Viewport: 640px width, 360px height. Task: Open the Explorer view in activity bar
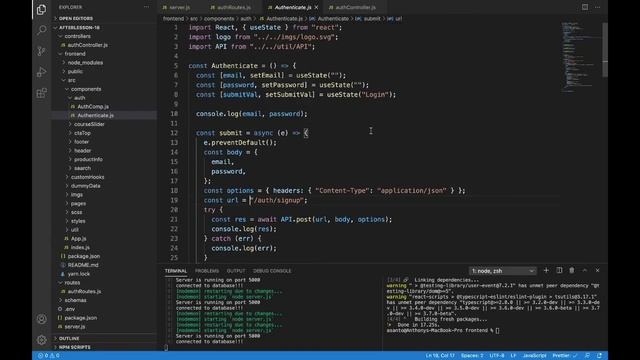[41, 9]
